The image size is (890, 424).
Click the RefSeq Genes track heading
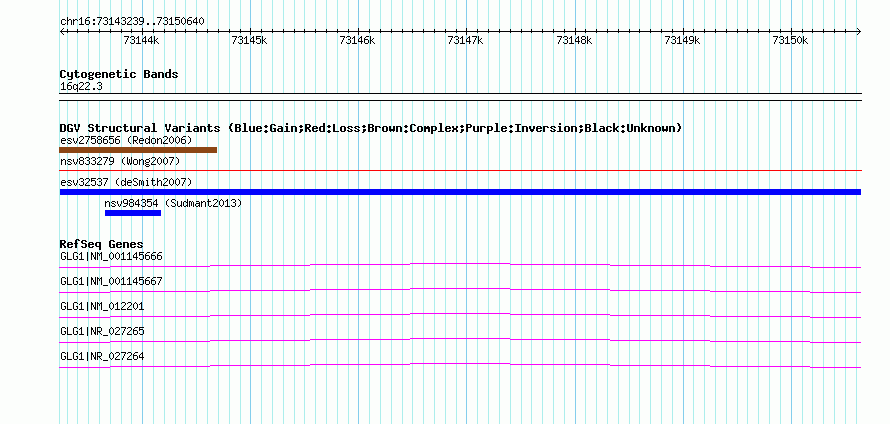[x=101, y=244]
